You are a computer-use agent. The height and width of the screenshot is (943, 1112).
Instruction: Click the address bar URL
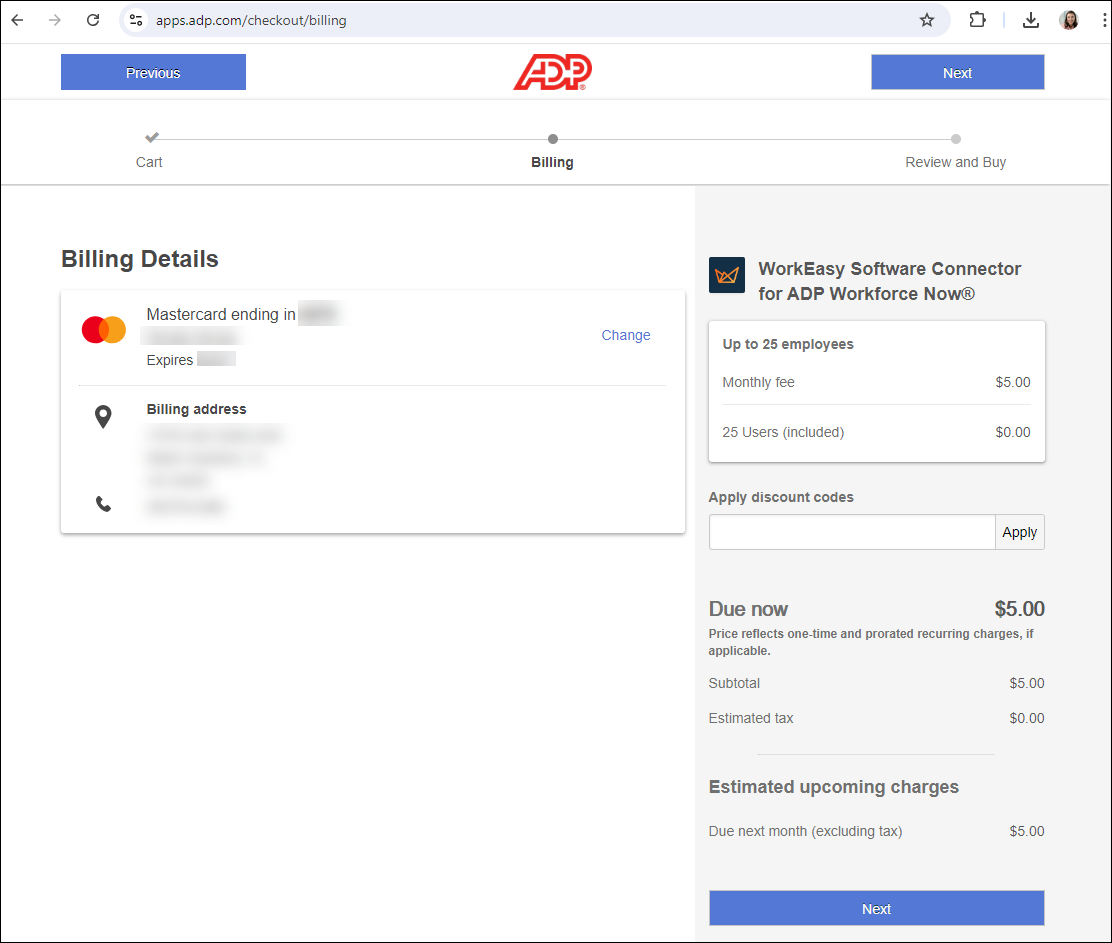(x=251, y=21)
